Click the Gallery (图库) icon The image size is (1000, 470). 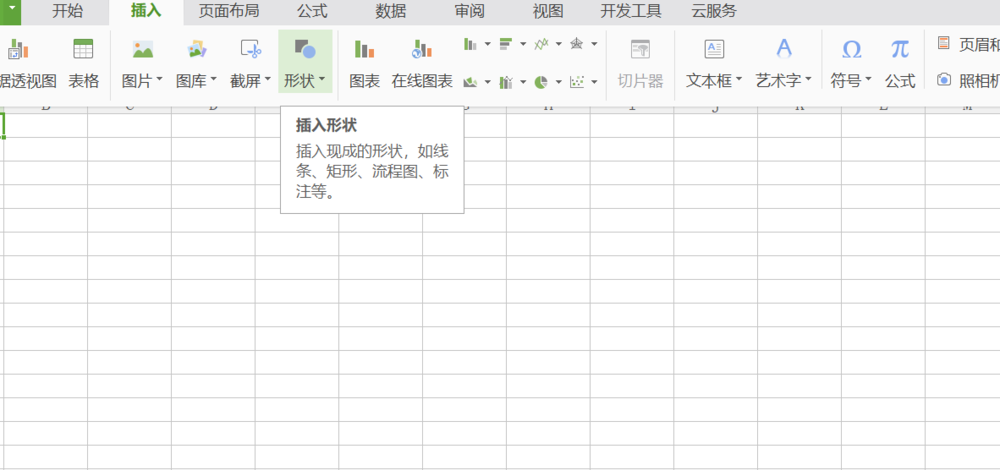click(x=197, y=49)
